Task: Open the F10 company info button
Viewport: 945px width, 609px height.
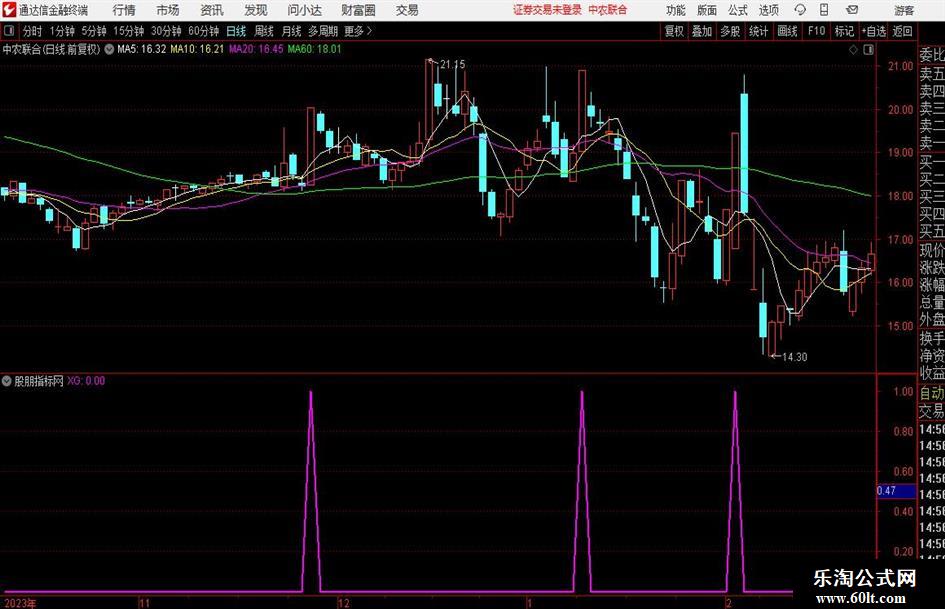Action: (816, 31)
